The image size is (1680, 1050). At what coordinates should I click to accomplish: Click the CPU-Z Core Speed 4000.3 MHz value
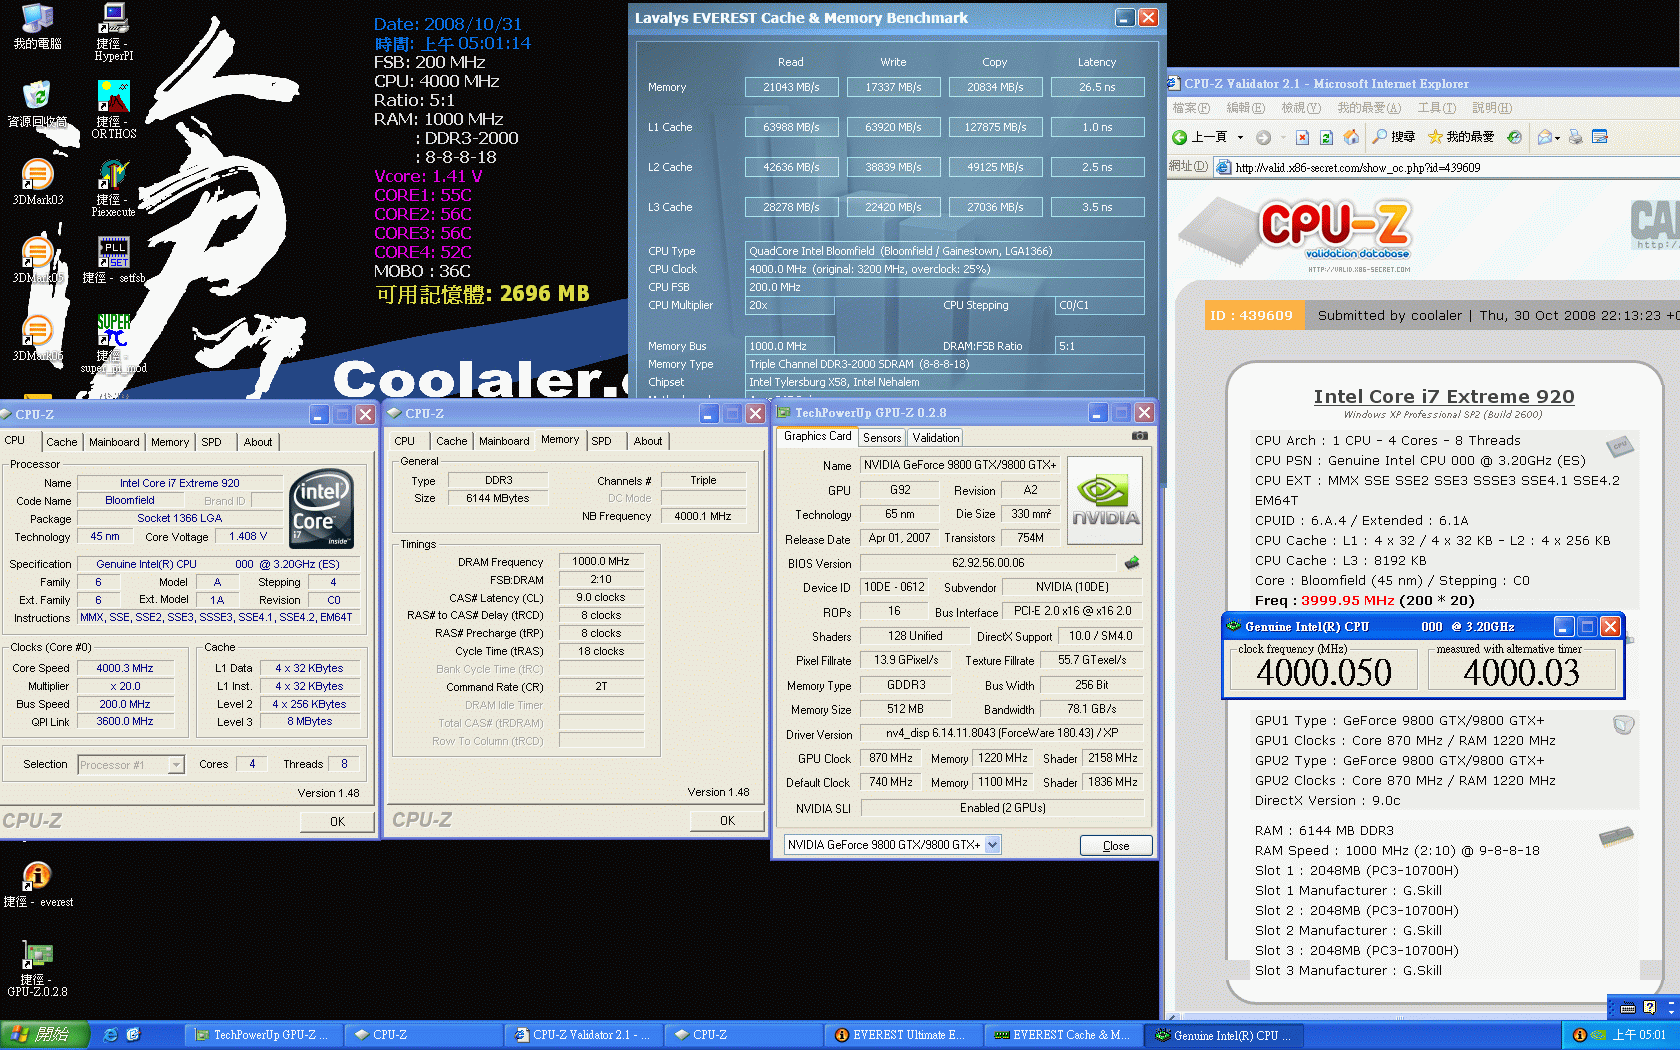pos(125,668)
